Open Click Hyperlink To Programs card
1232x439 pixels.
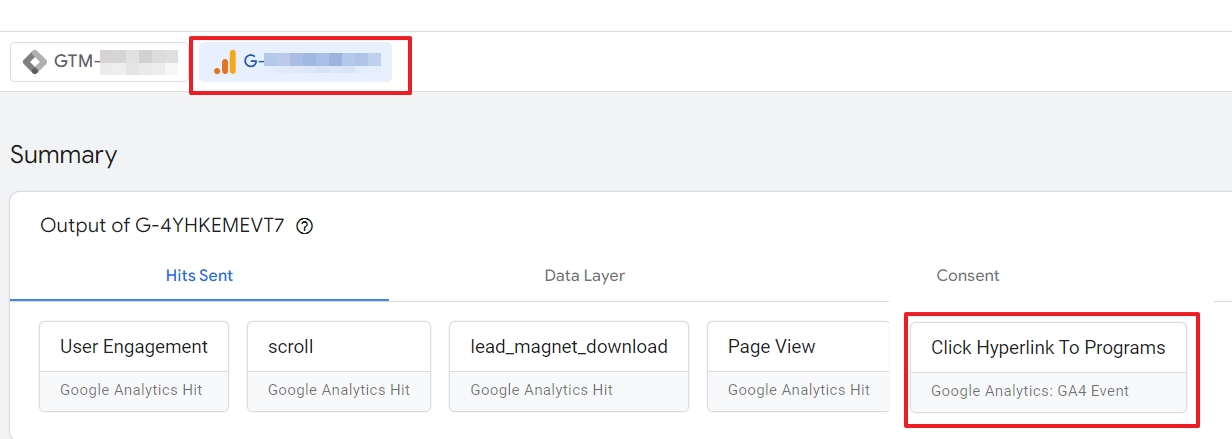pyautogui.click(x=1048, y=367)
